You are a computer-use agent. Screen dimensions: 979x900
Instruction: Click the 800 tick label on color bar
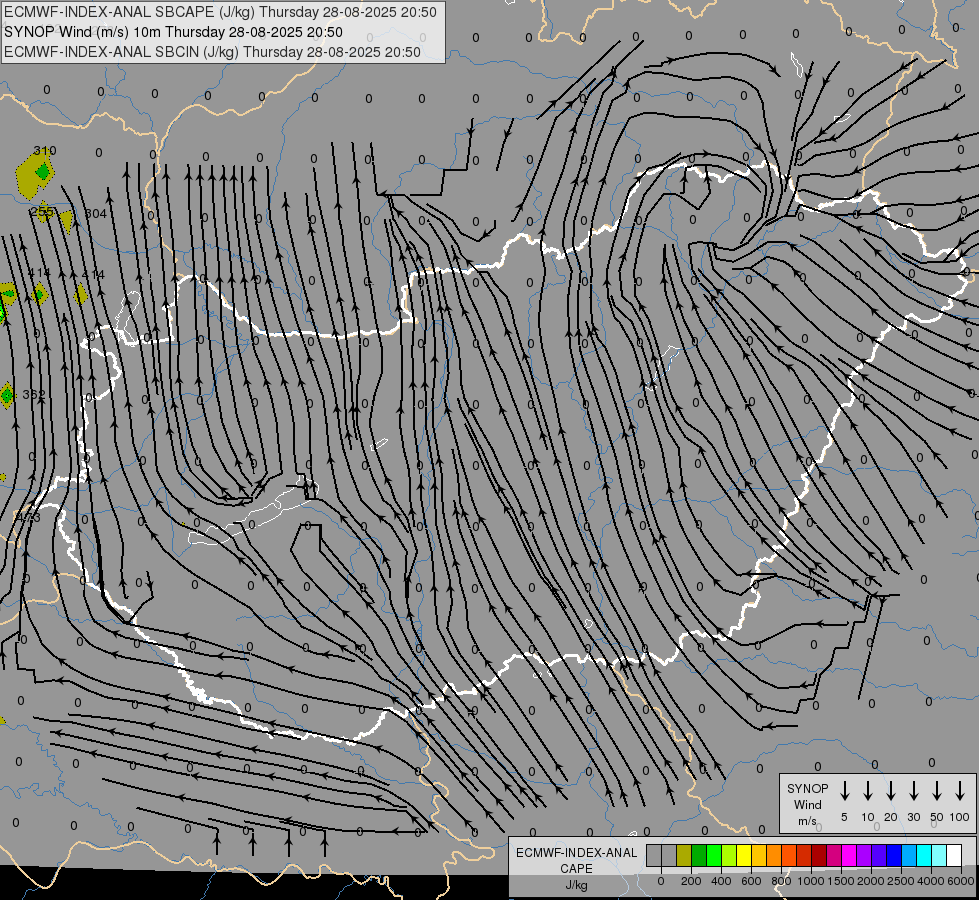[x=781, y=881]
